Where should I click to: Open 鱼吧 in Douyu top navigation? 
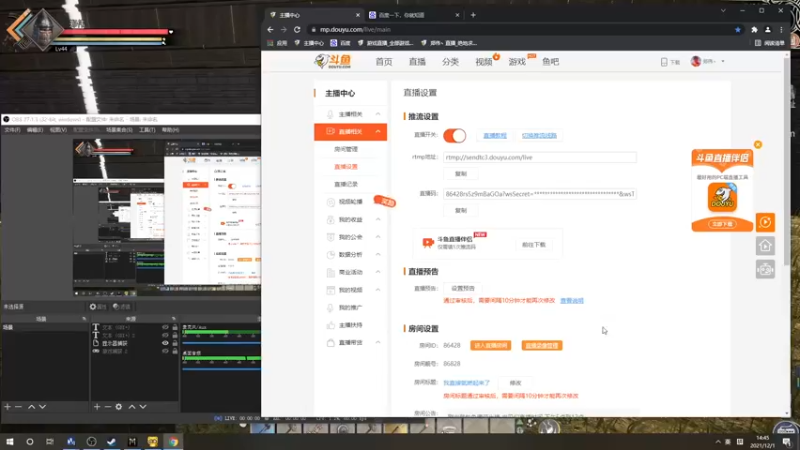click(551, 62)
